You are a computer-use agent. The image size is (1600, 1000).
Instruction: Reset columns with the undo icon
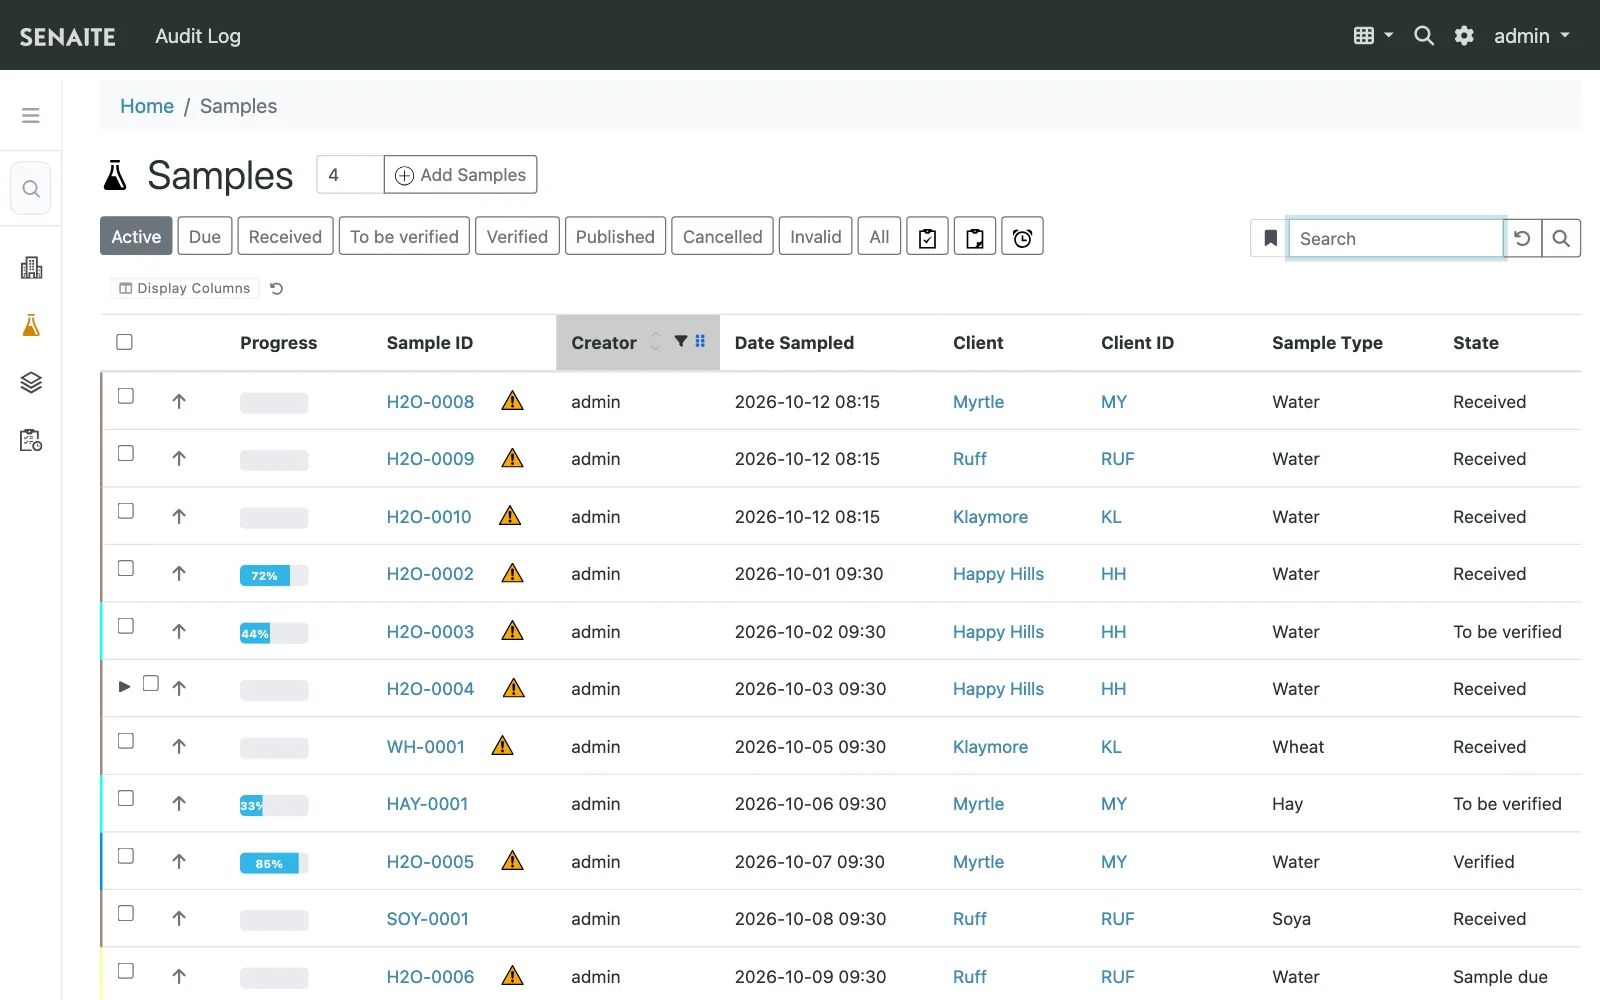pos(277,288)
